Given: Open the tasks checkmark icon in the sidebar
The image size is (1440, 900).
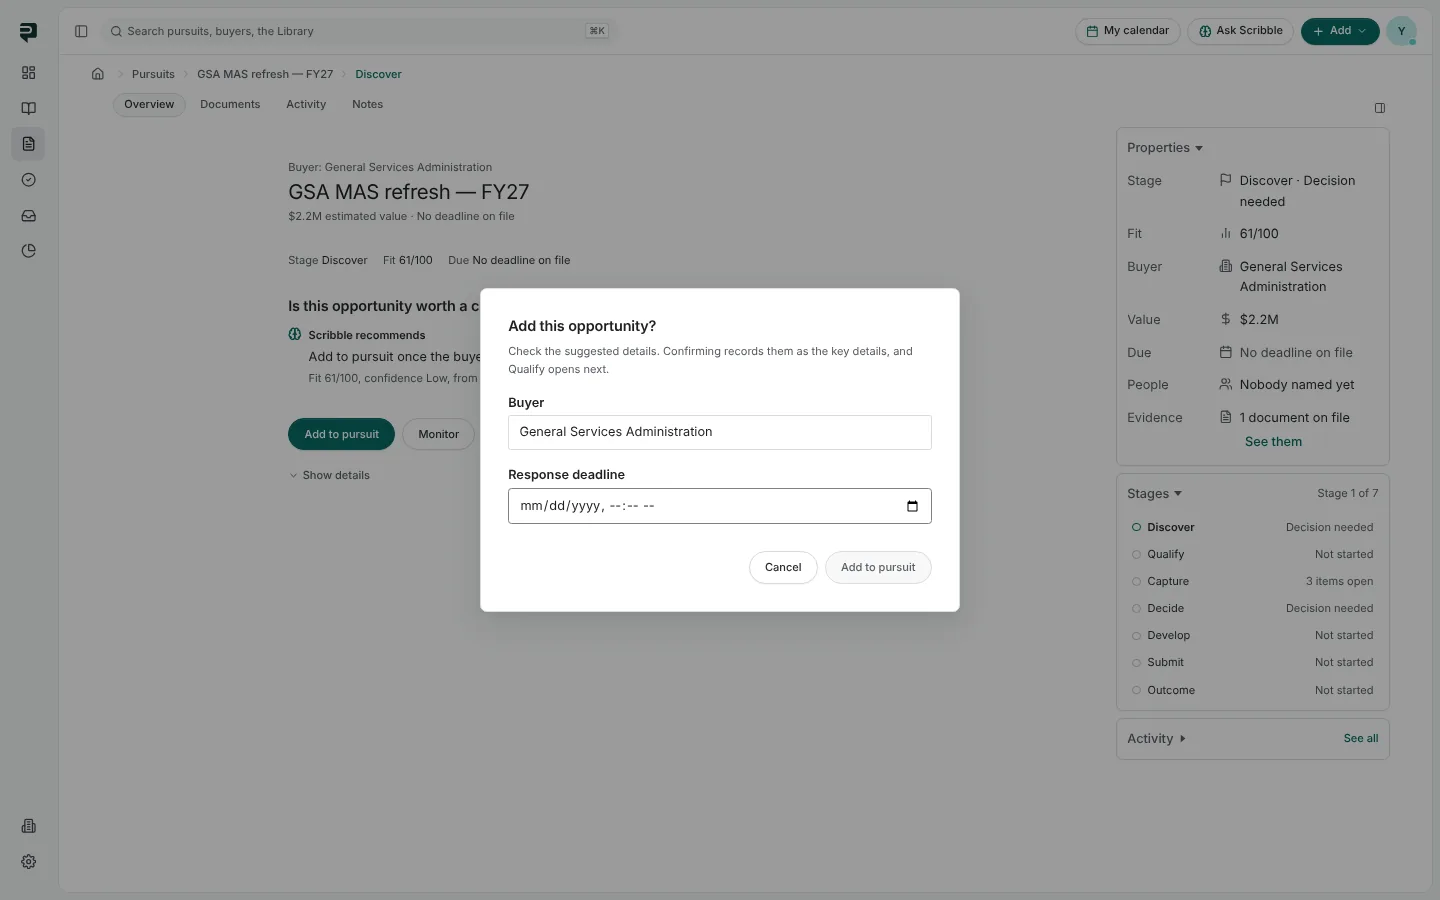Looking at the screenshot, I should click(x=28, y=180).
